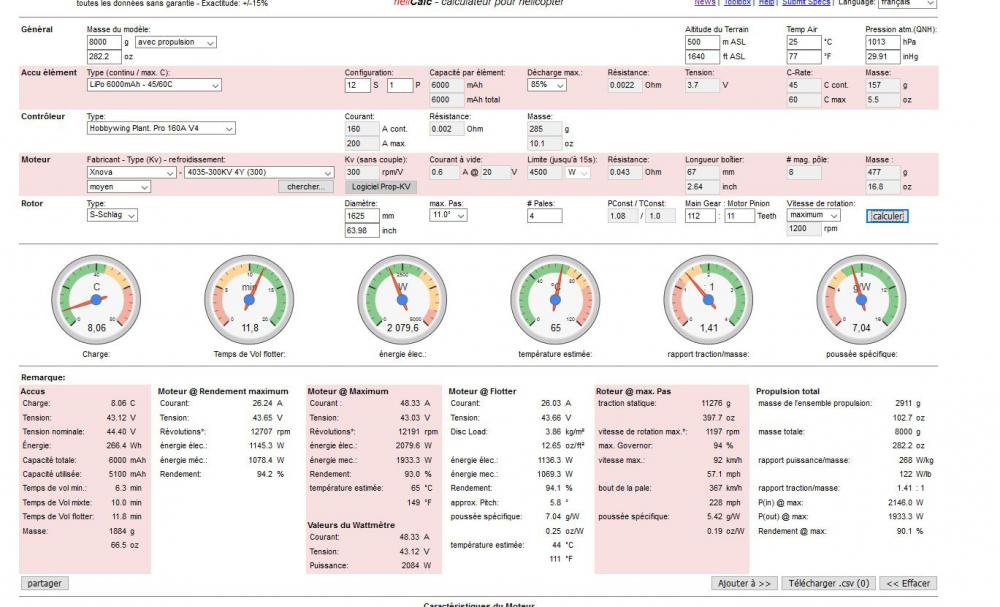
Task: Edit the Pression atm. inHg field
Action: tap(883, 56)
